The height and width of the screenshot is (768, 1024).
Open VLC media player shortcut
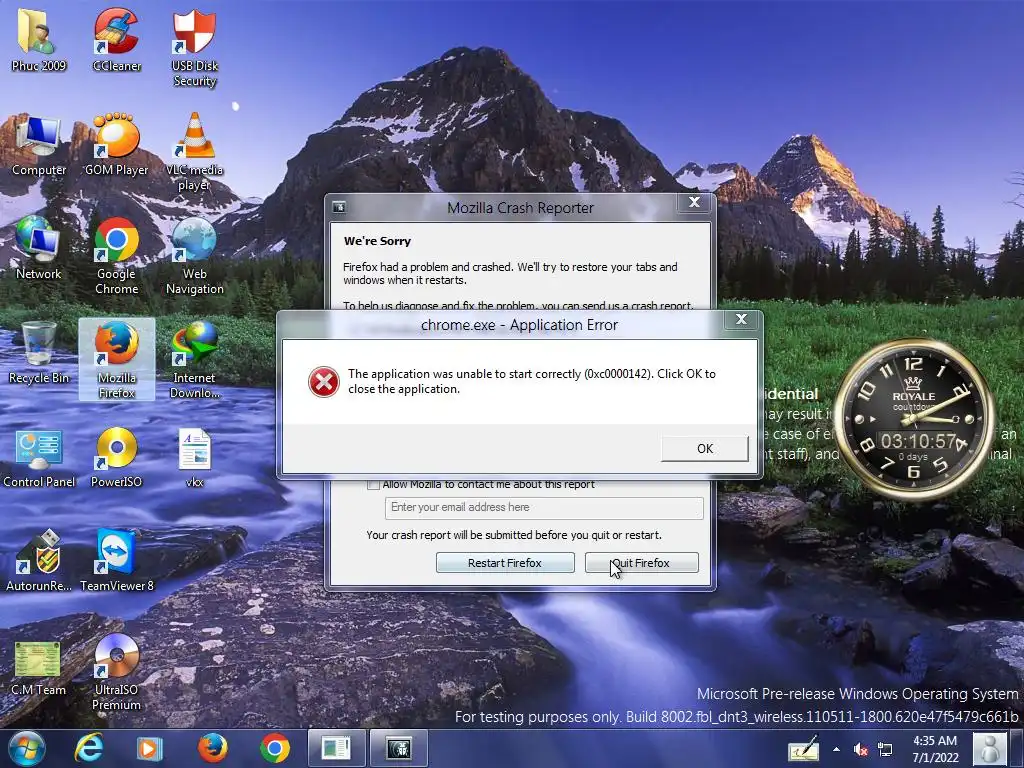coord(194,152)
